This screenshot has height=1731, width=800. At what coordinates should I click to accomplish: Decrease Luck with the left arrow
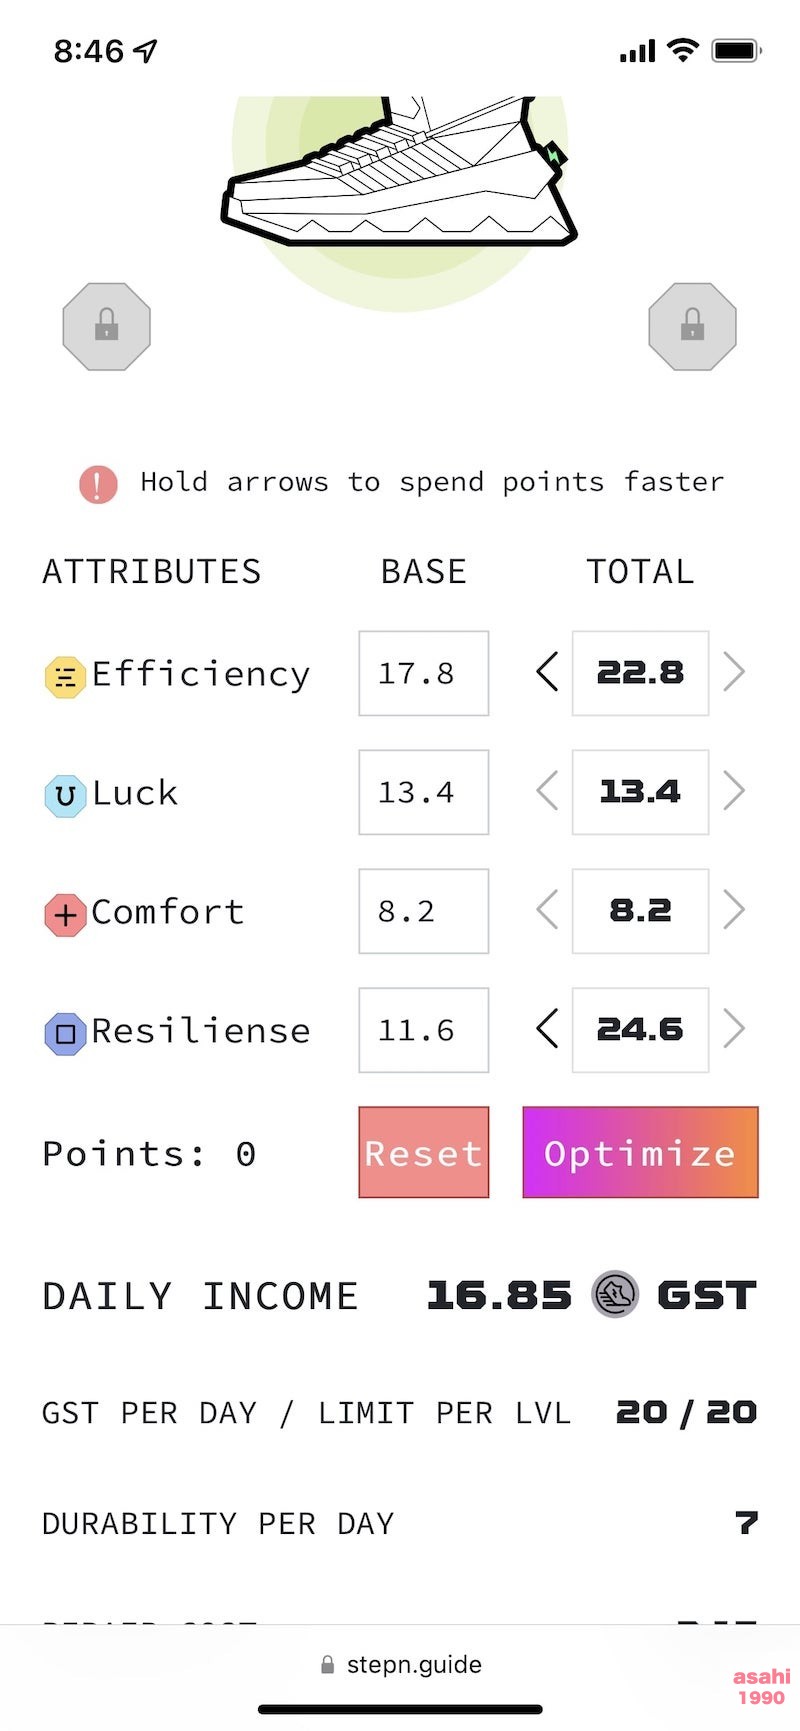coord(546,791)
